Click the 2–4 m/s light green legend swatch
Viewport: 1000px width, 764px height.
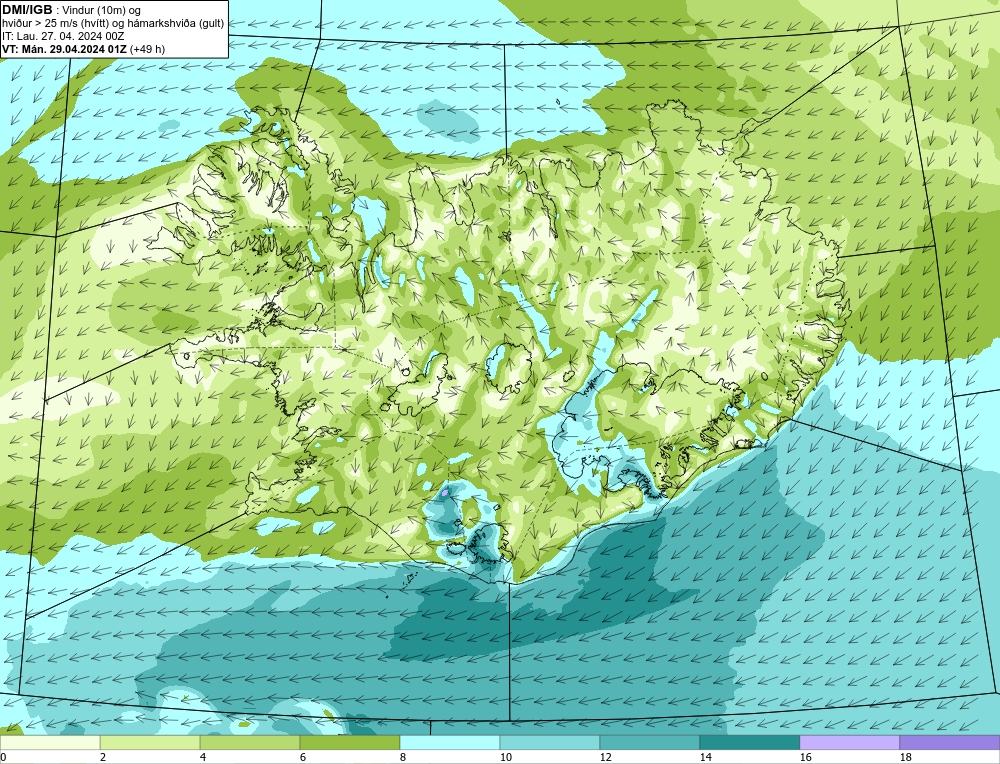coord(150,743)
